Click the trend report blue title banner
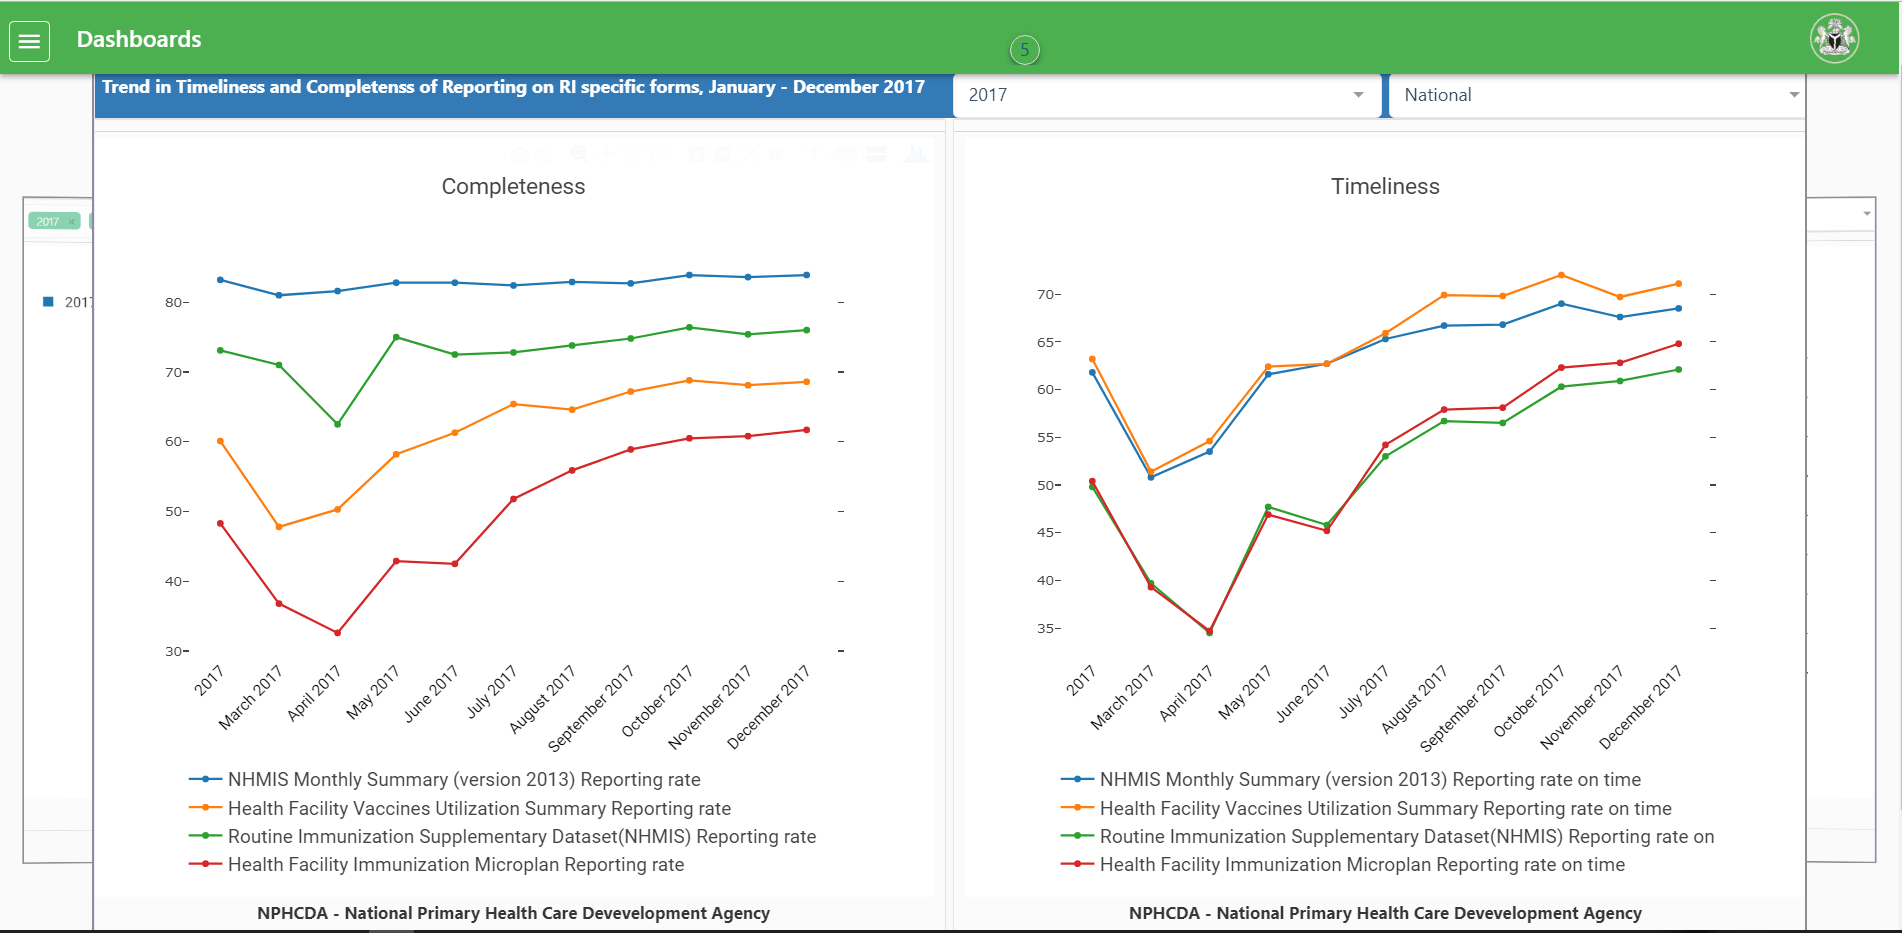Viewport: 1902px width, 933px height. [513, 88]
